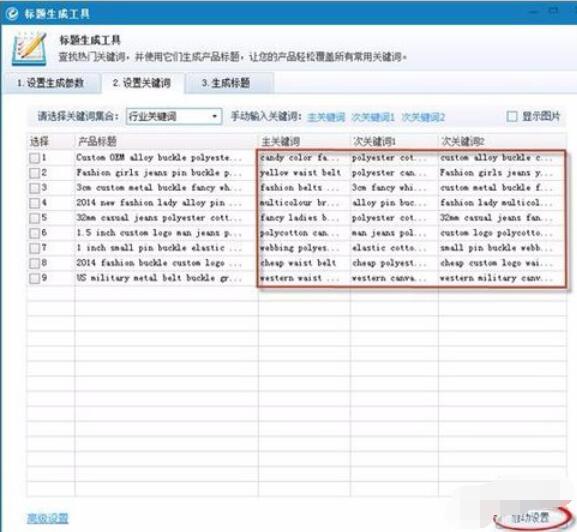577x532 pixels.
Task: Select the checkbox for row 9
Action: coord(34,278)
